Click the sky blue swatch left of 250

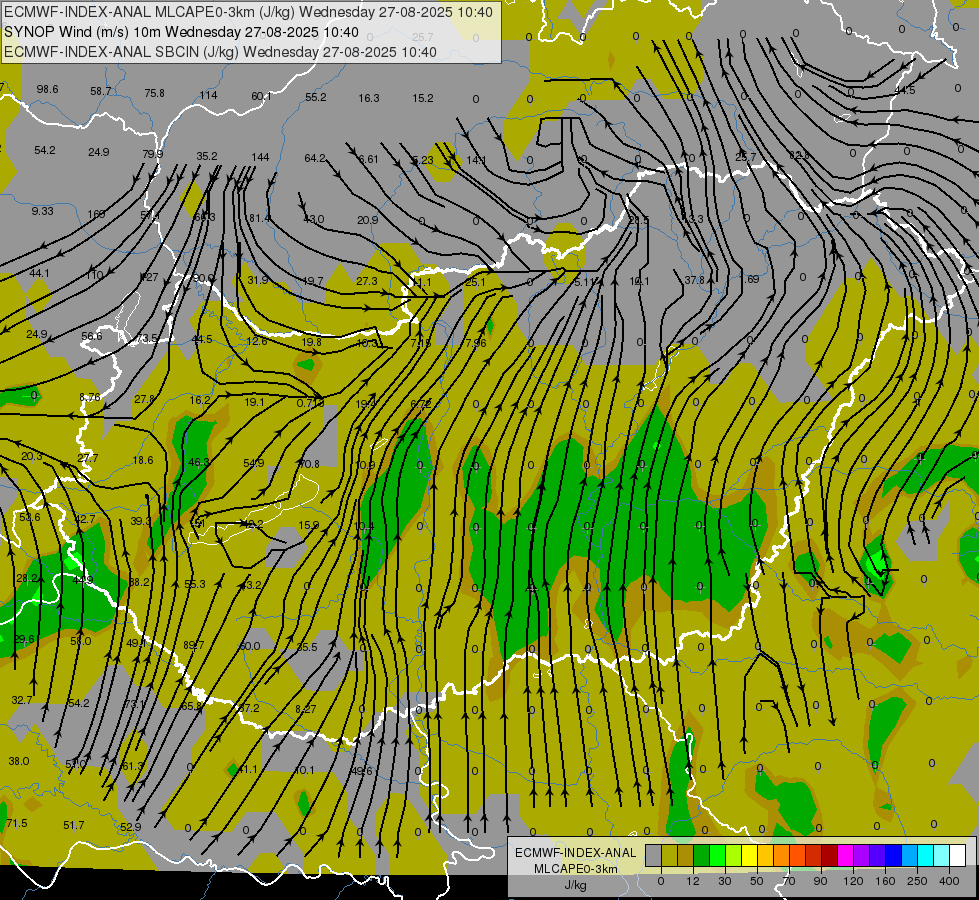pyautogui.click(x=910, y=856)
